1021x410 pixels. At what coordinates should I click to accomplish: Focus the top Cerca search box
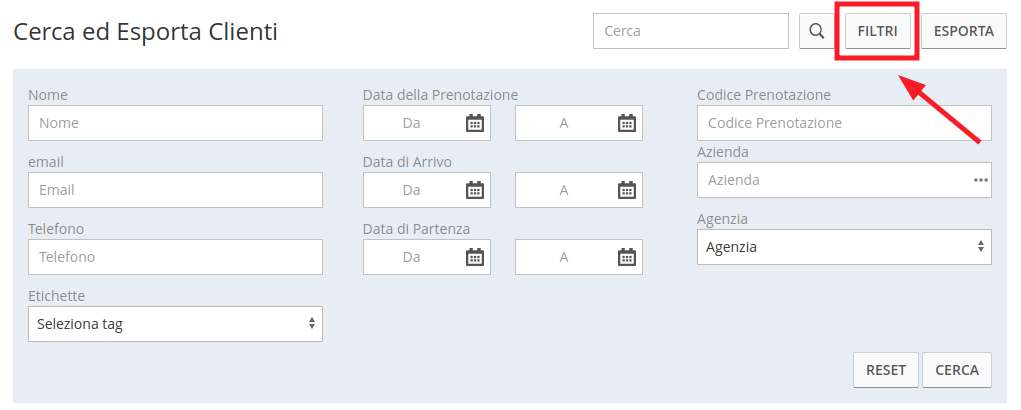(x=690, y=31)
